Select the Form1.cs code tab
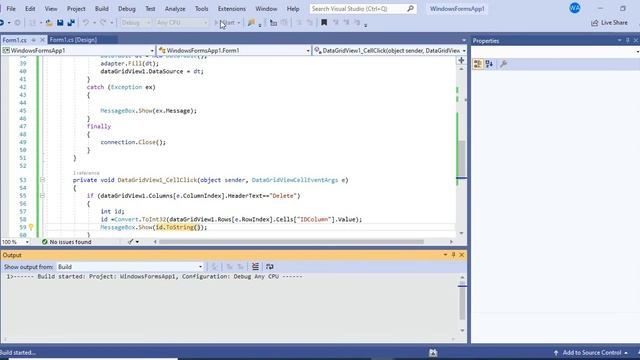 (x=15, y=40)
